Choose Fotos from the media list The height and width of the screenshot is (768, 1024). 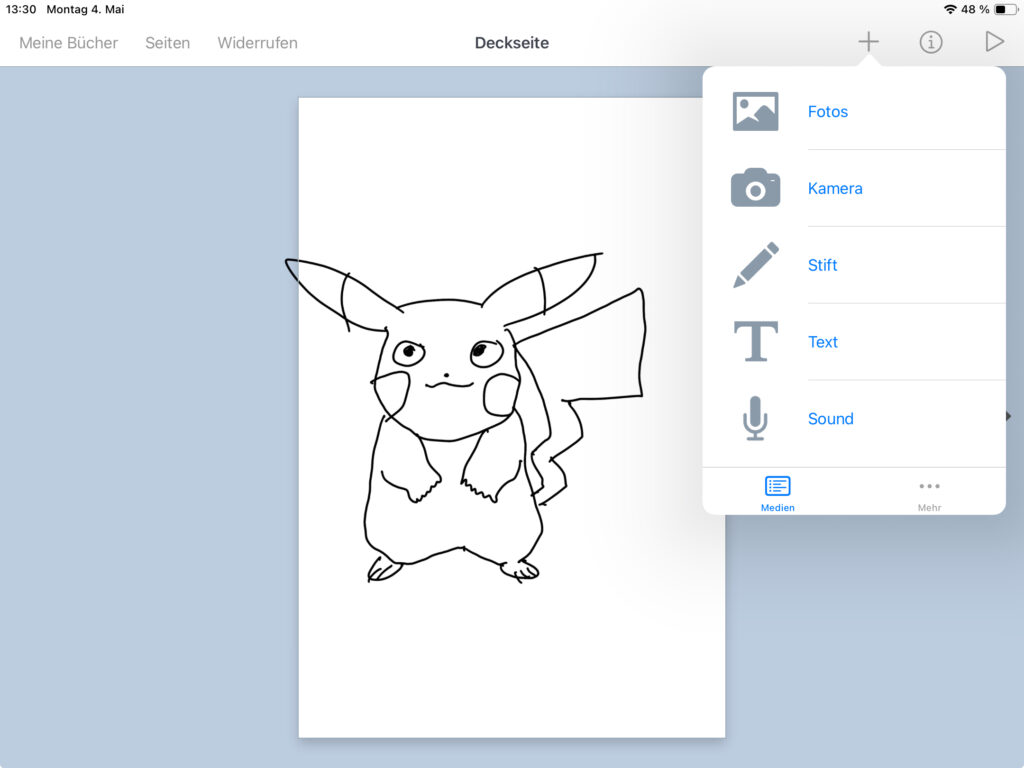pyautogui.click(x=827, y=112)
